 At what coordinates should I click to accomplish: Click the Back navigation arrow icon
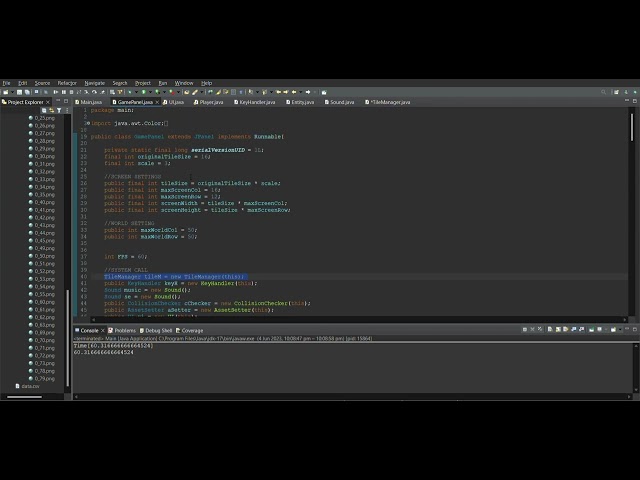point(293,92)
